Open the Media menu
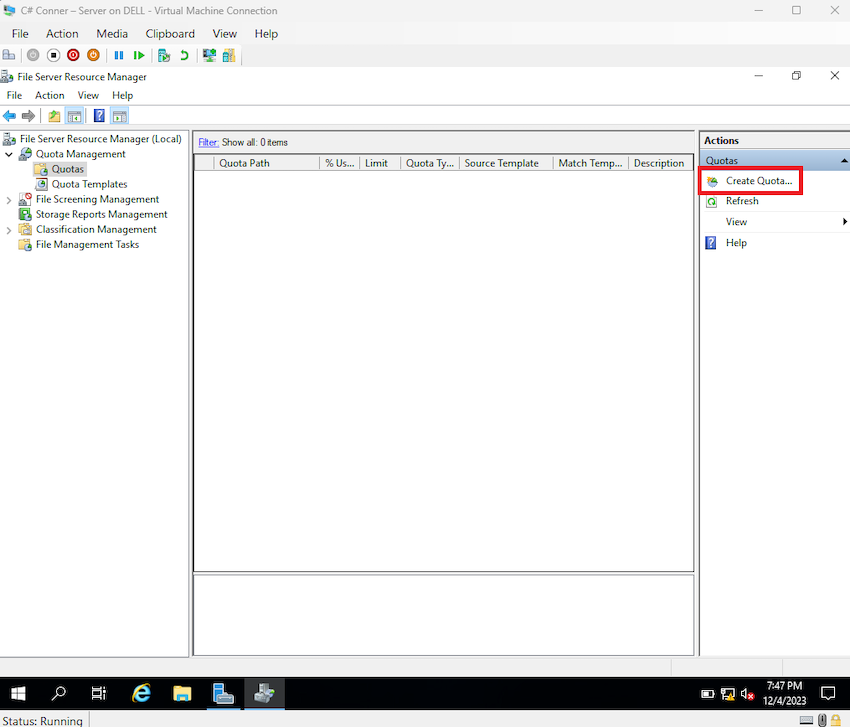 click(112, 33)
